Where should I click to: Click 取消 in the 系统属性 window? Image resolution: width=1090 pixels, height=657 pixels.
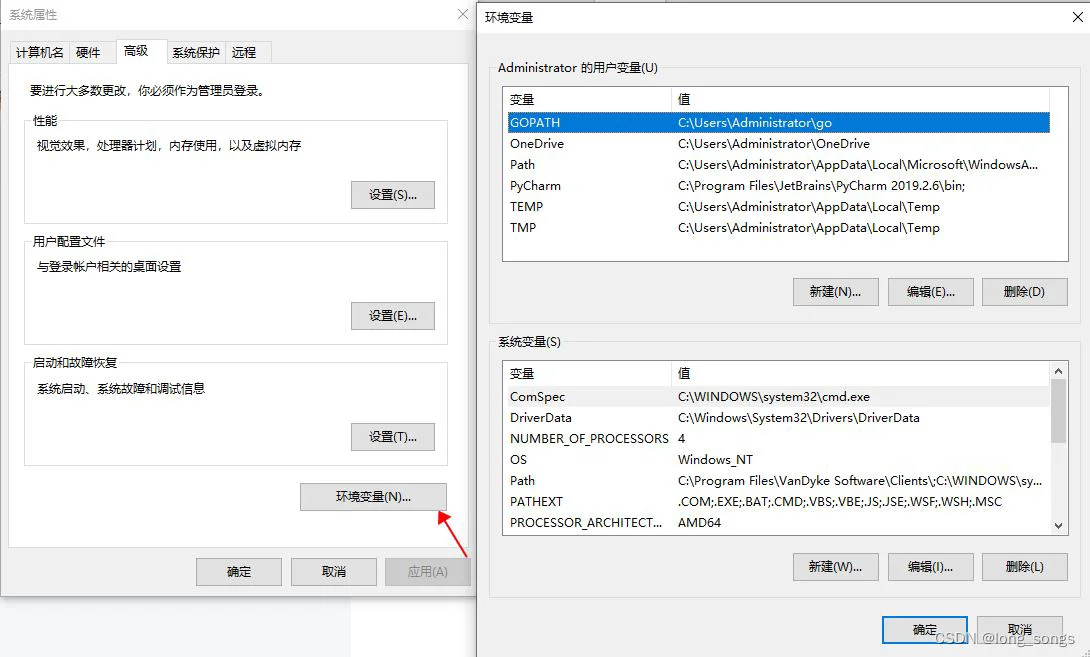click(x=334, y=571)
